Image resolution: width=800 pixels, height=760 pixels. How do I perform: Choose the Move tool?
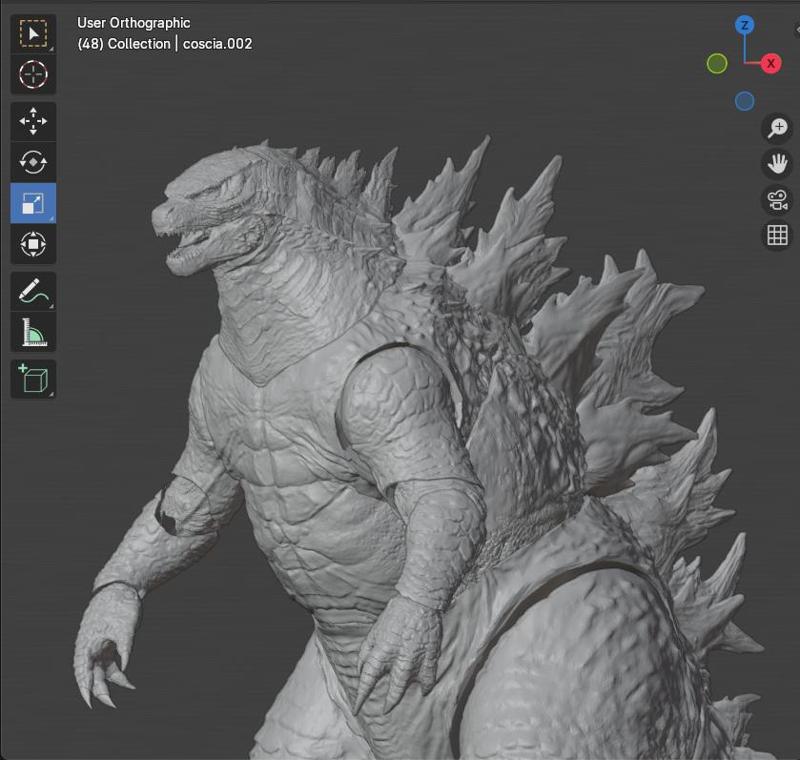pyautogui.click(x=33, y=122)
